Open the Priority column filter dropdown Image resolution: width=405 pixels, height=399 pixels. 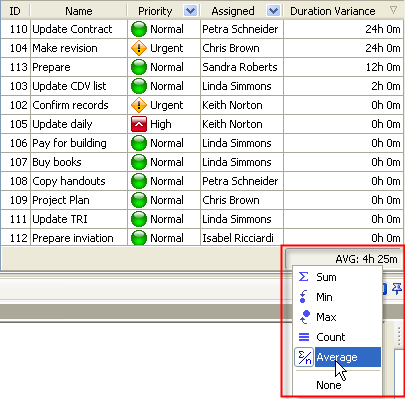190,11
